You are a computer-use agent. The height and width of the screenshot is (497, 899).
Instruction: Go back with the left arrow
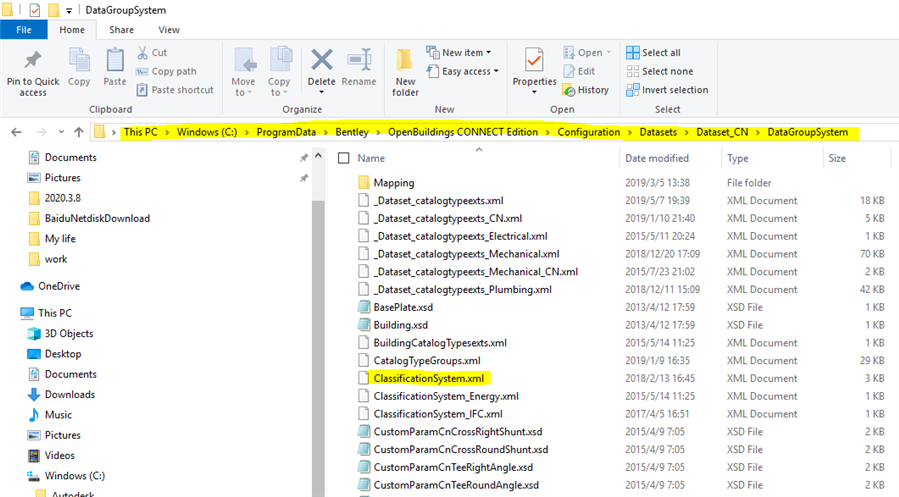point(16,132)
